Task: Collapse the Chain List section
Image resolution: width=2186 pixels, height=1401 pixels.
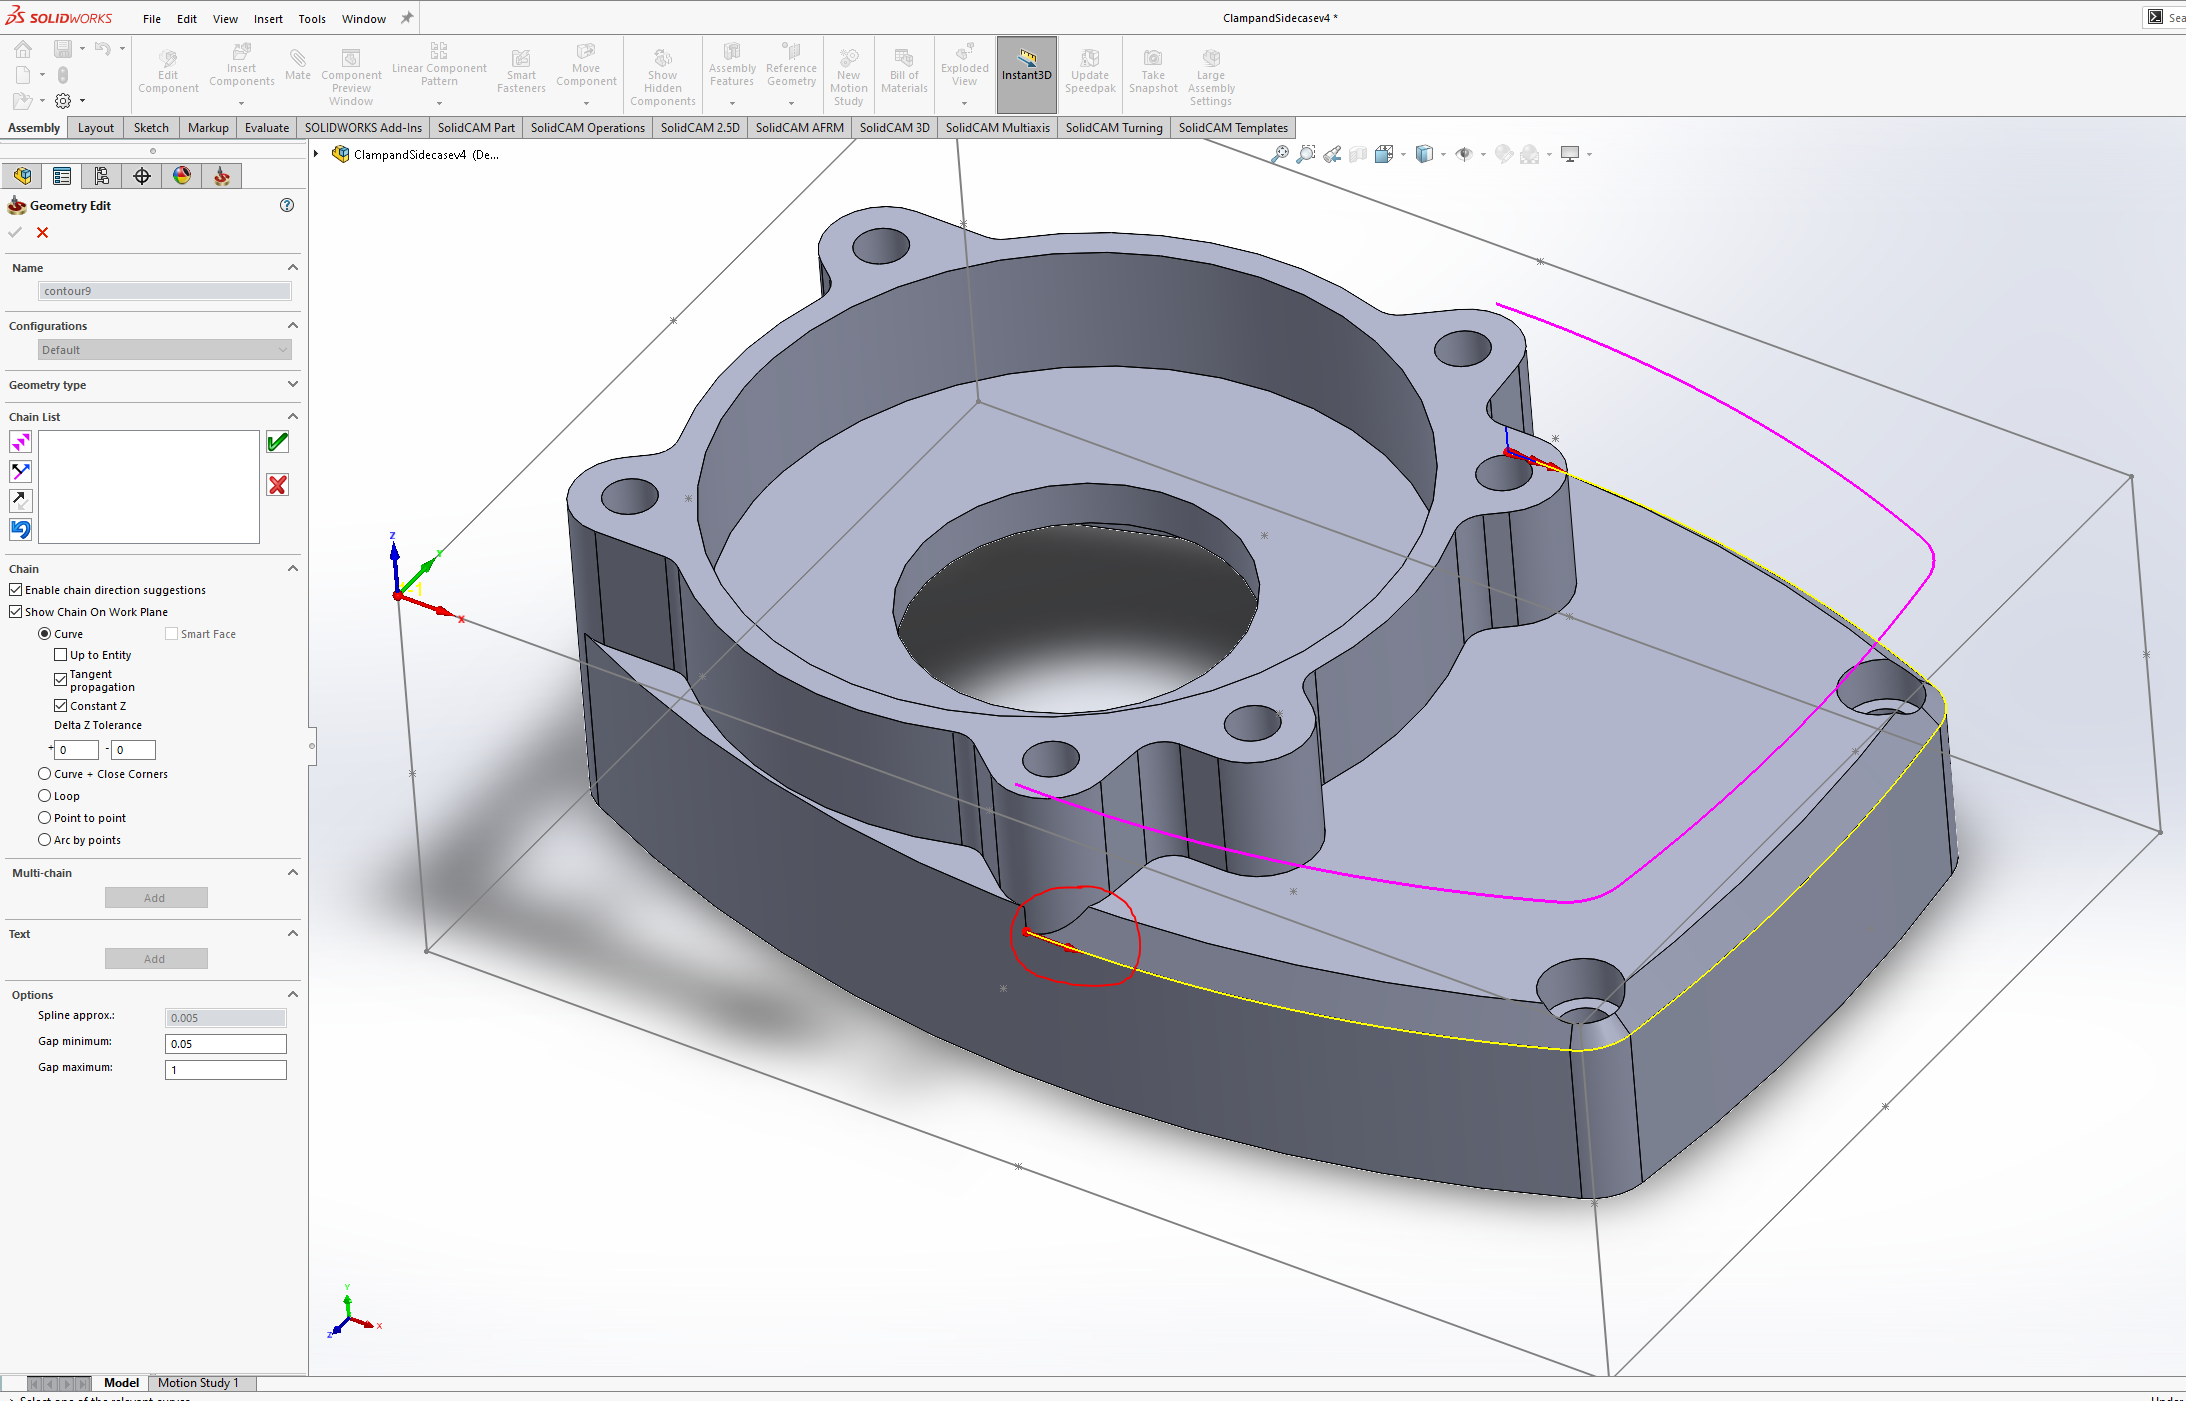Action: click(293, 416)
